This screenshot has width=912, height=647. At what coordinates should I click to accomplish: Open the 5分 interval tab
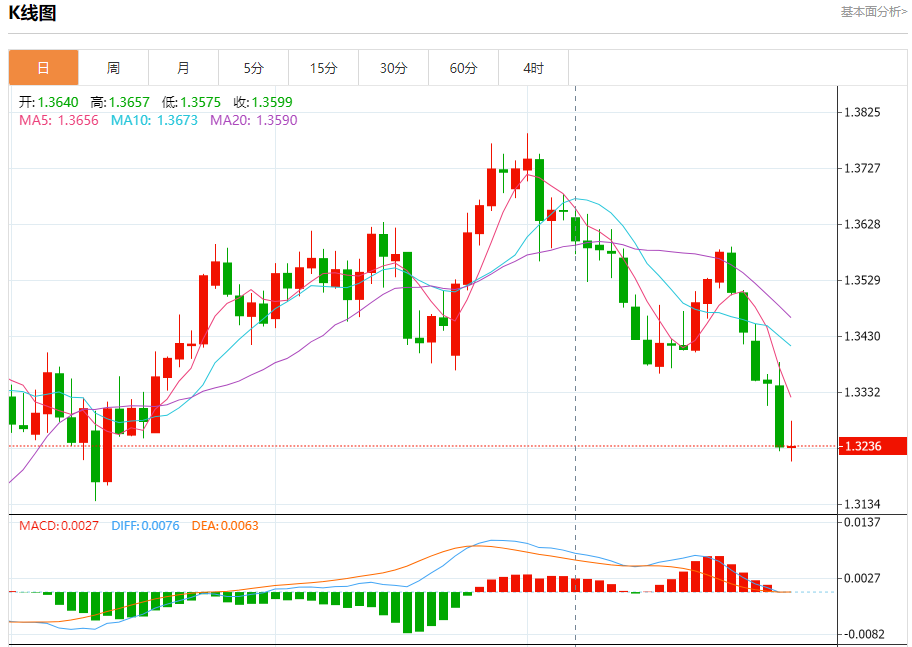pos(254,68)
